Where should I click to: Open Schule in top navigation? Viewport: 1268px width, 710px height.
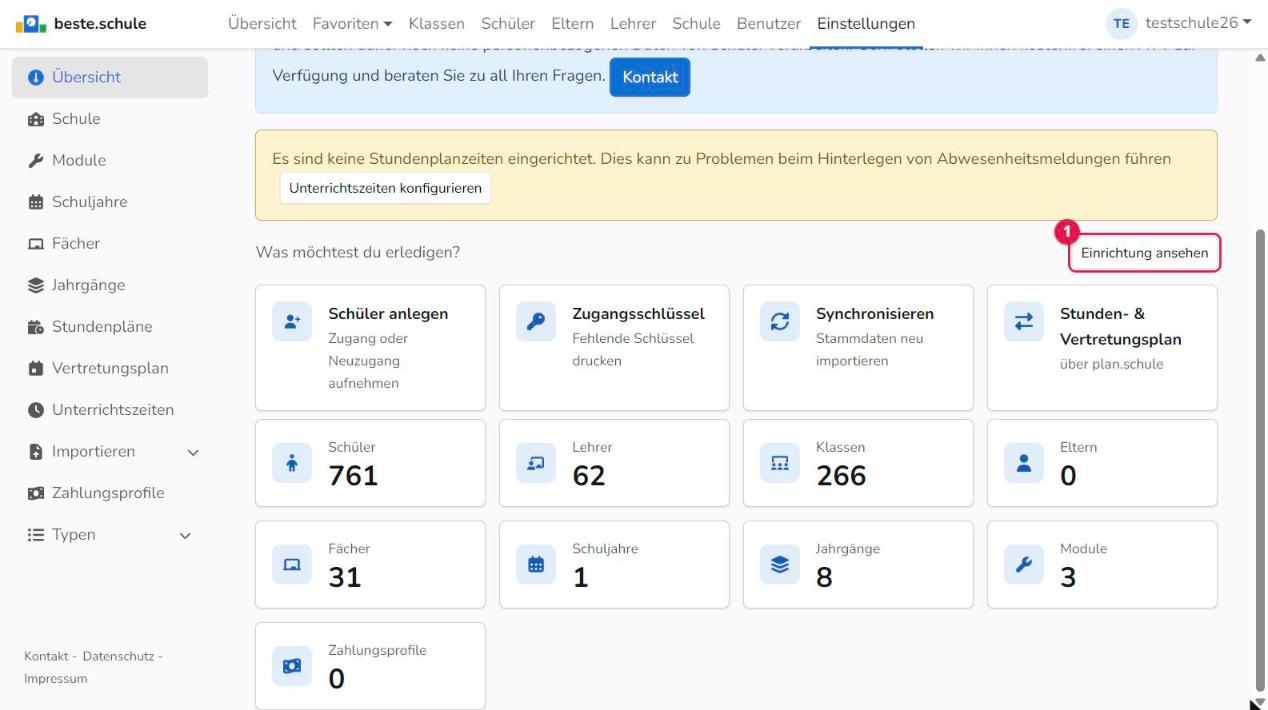click(697, 23)
